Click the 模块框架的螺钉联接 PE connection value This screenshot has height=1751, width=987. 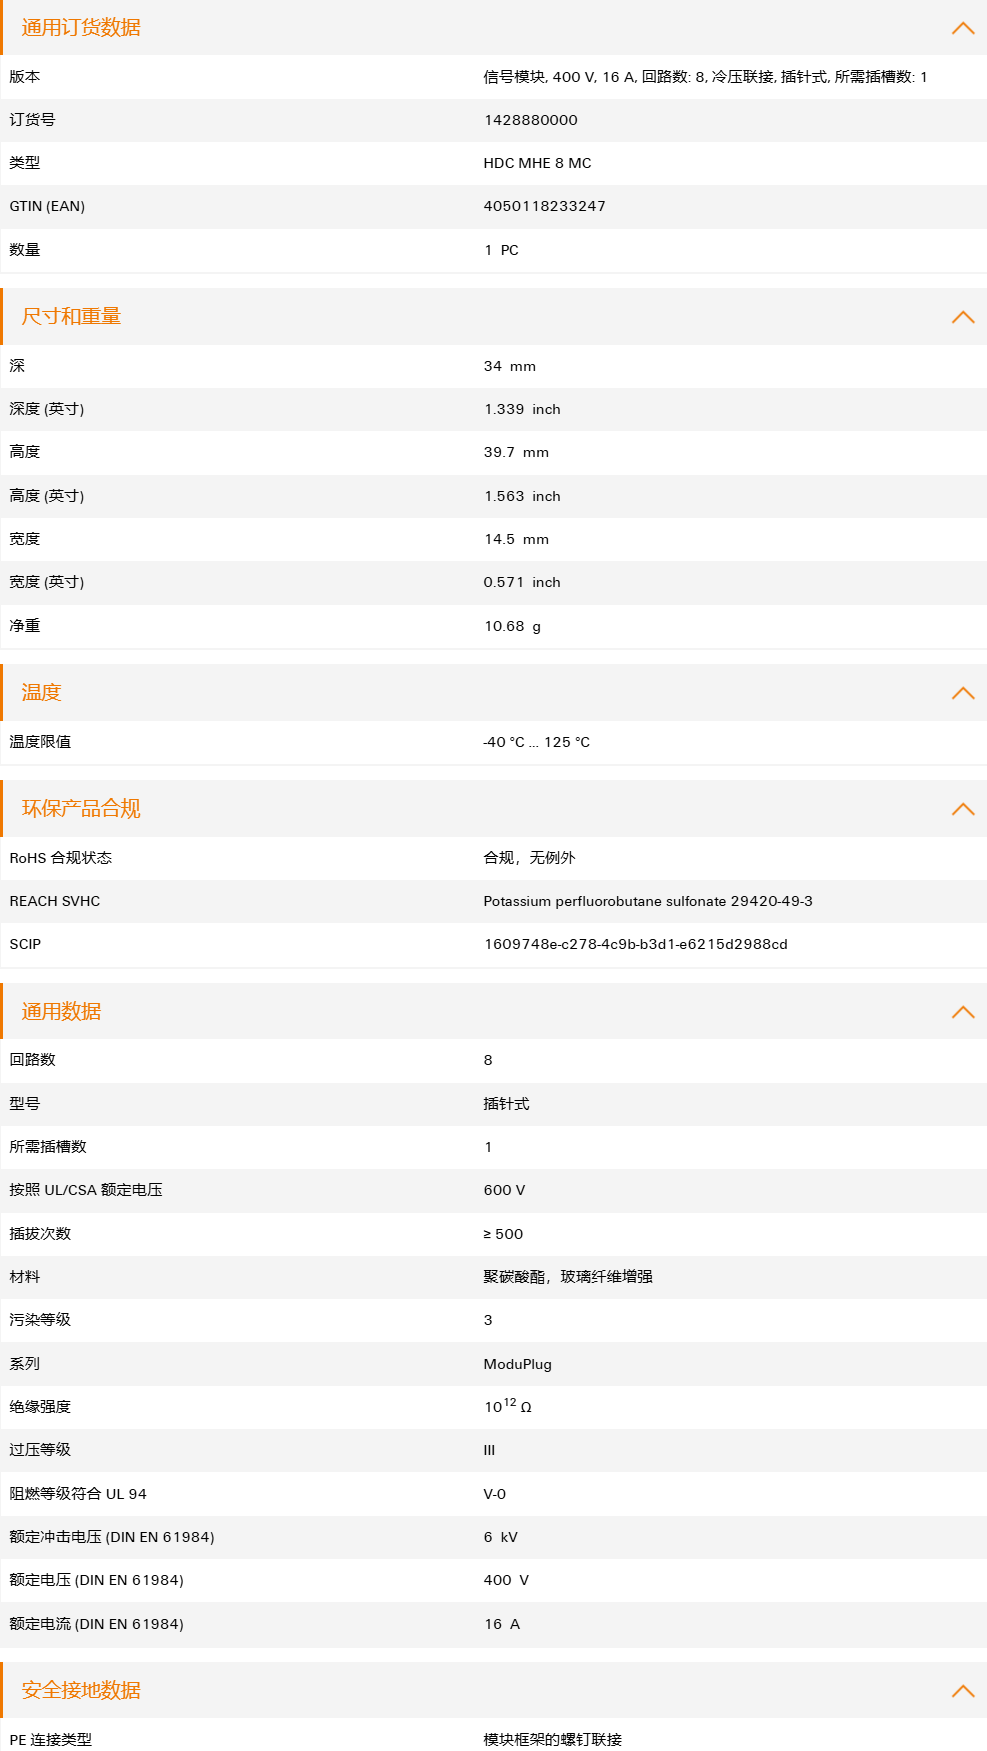tap(552, 1740)
